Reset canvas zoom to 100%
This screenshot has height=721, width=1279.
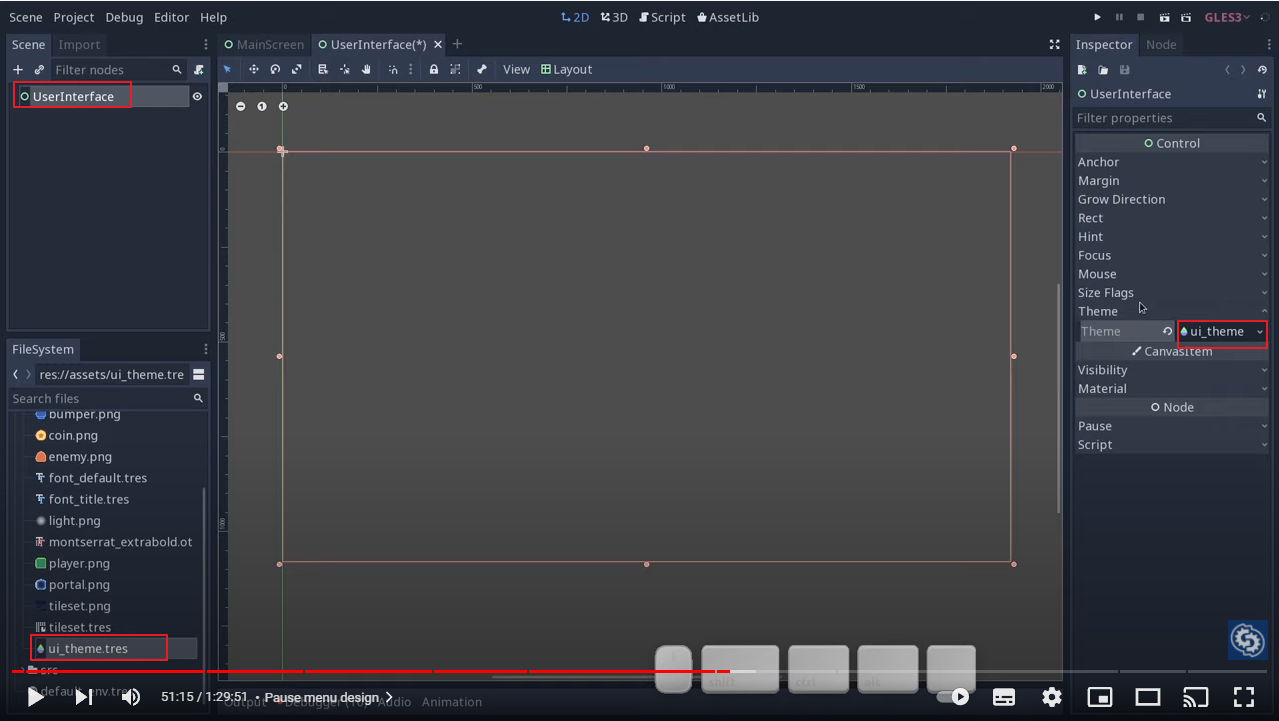click(x=262, y=106)
